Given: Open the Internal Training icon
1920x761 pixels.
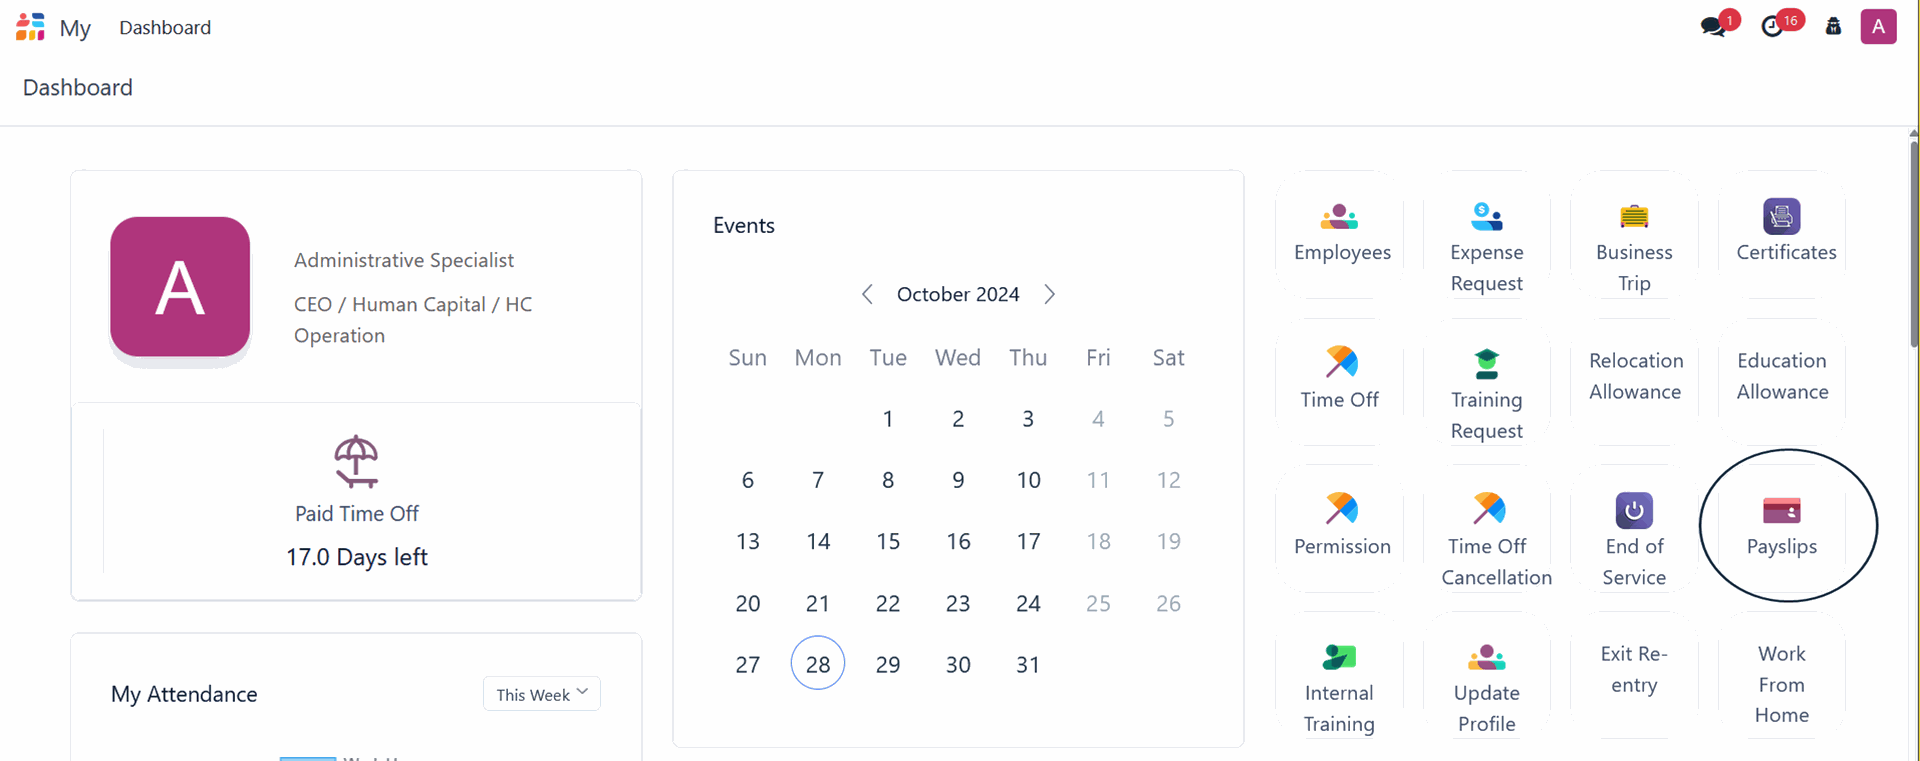Looking at the screenshot, I should 1339,657.
